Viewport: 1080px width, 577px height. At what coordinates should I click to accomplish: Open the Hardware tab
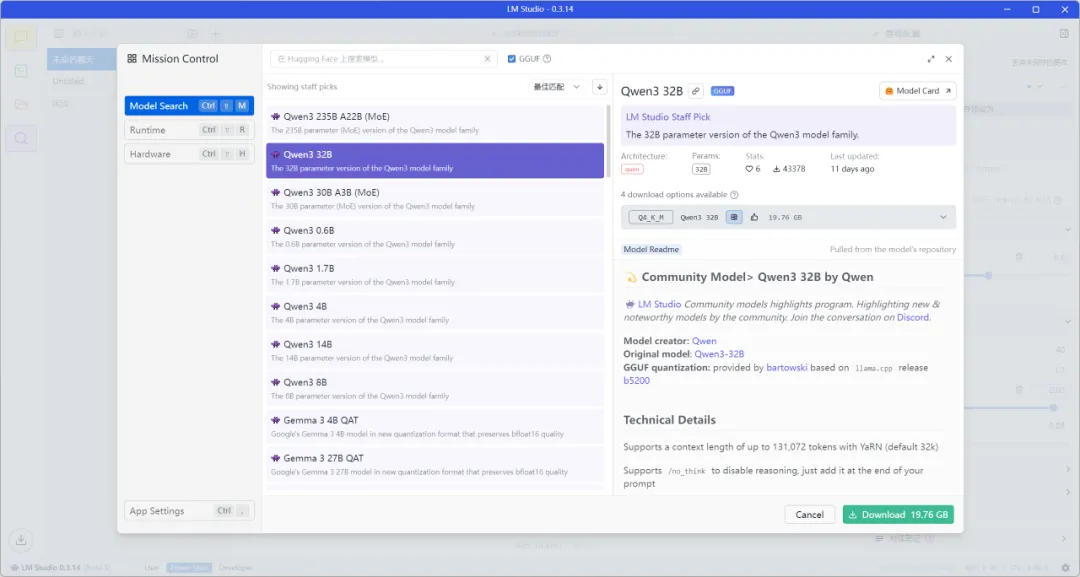pyautogui.click(x=189, y=154)
